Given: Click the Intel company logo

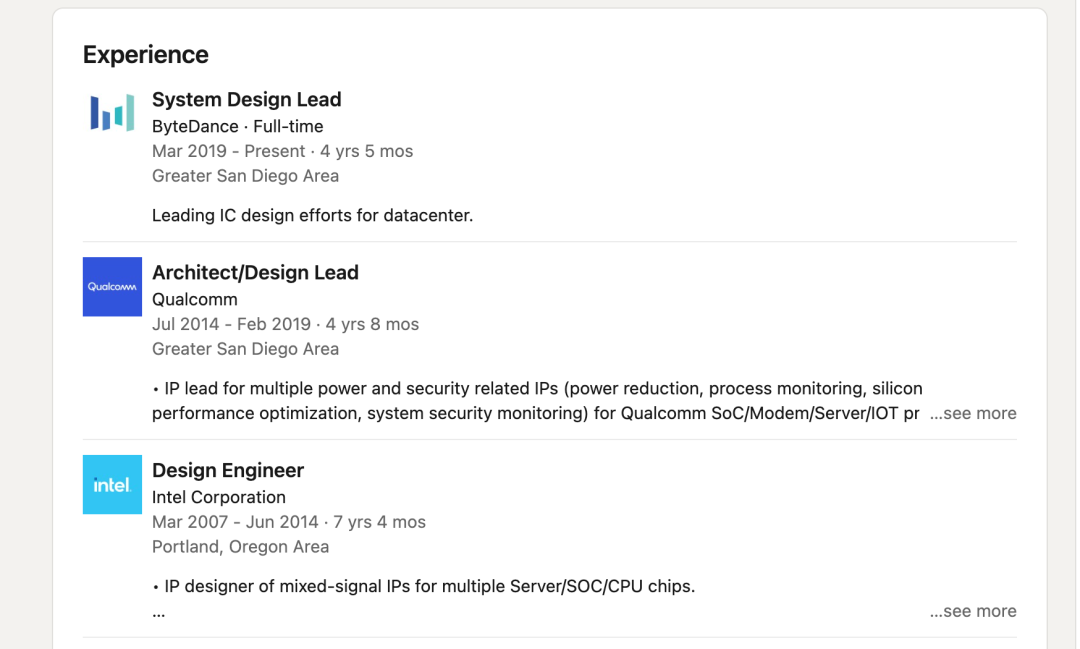Looking at the screenshot, I should (x=112, y=485).
